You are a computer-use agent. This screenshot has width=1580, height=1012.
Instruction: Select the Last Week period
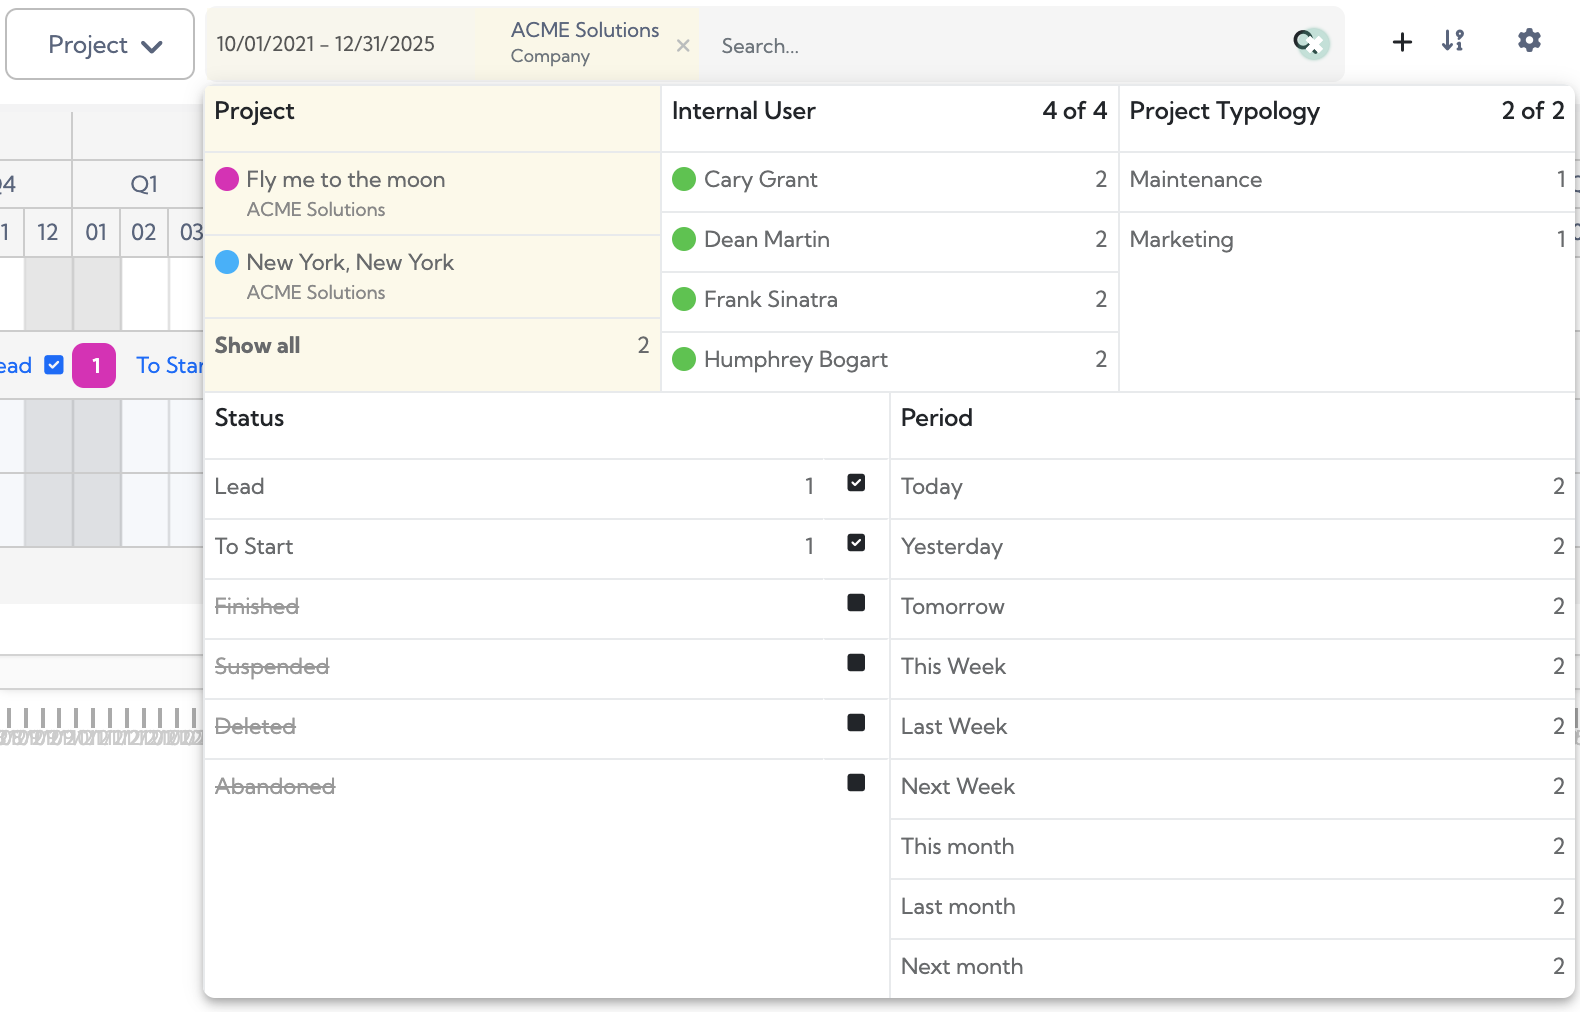click(x=1233, y=727)
